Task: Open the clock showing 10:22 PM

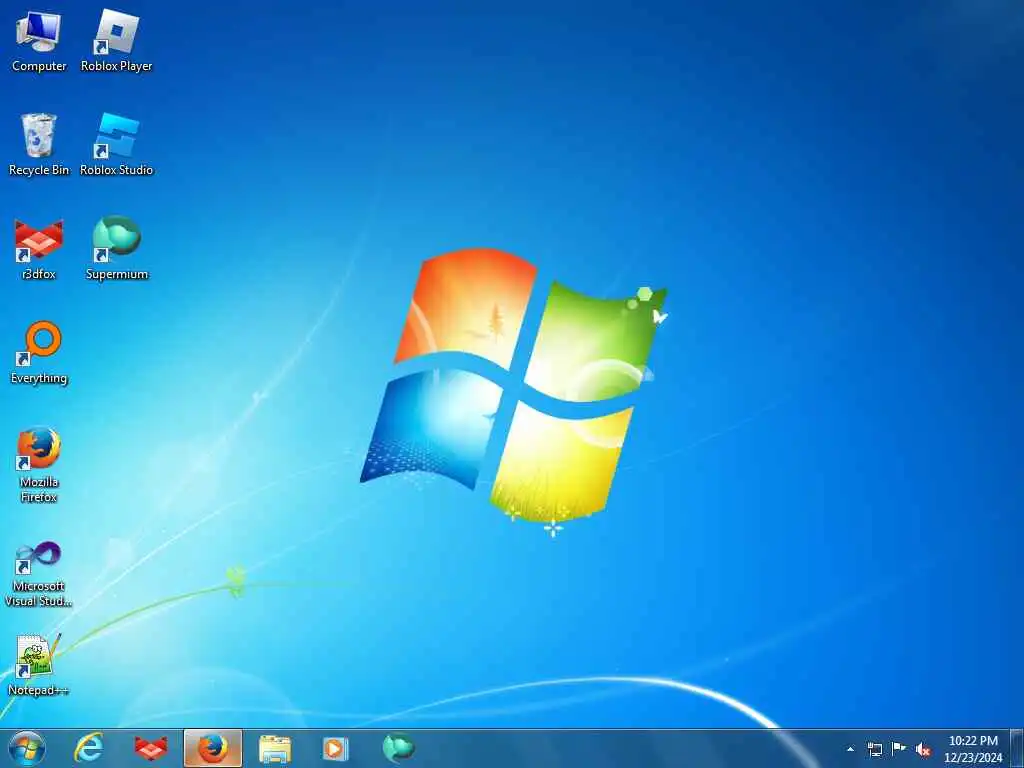Action: coord(973,749)
